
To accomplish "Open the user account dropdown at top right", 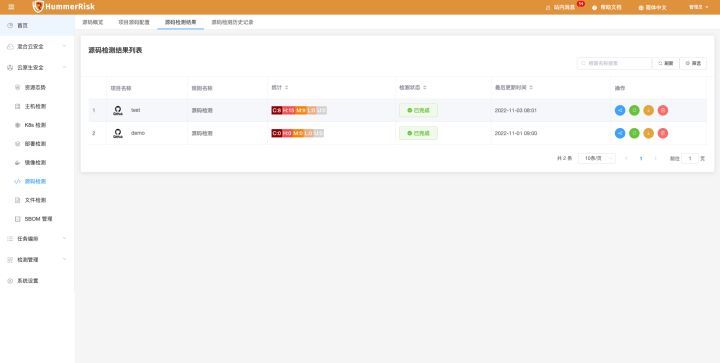I will 698,7.
